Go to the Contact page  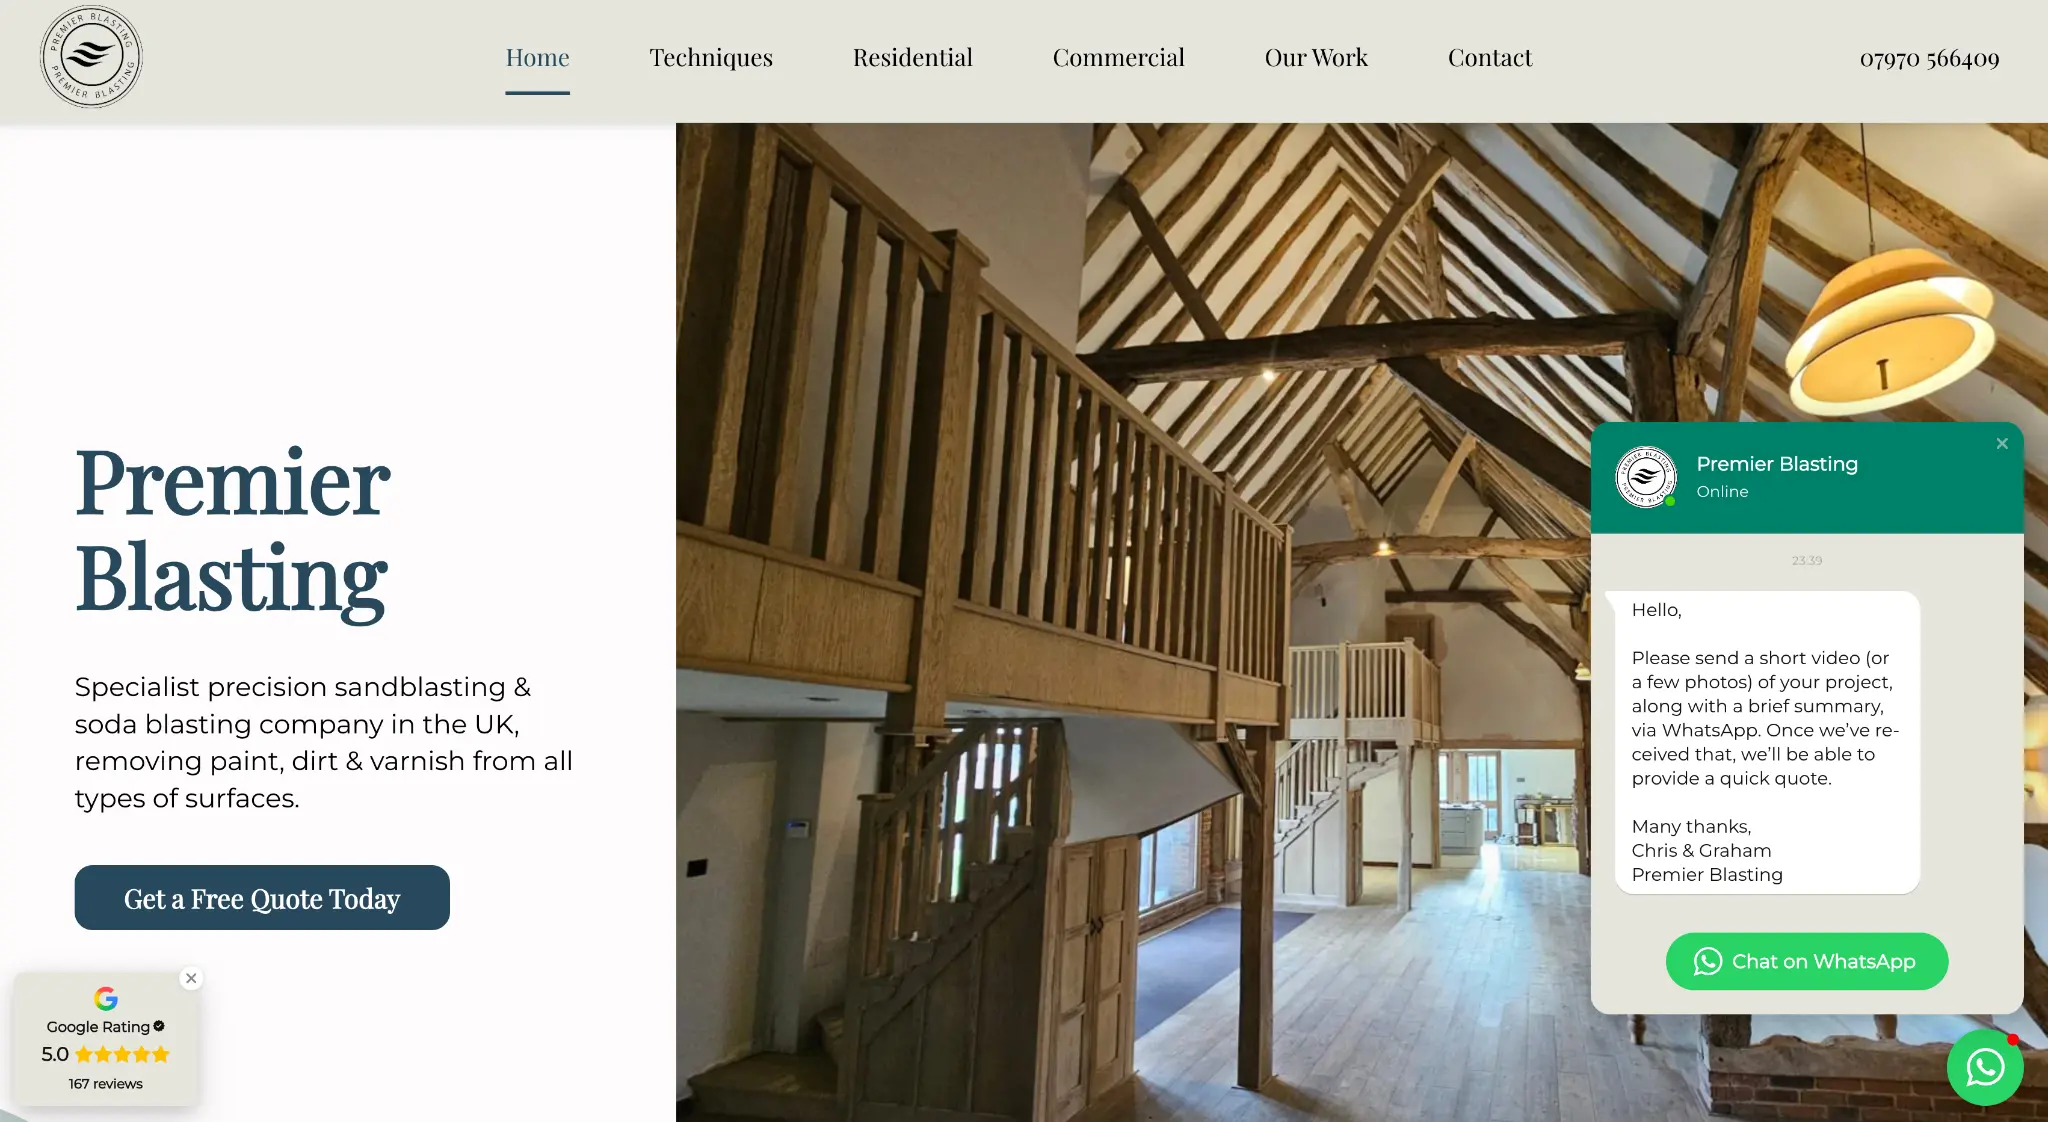(1490, 58)
